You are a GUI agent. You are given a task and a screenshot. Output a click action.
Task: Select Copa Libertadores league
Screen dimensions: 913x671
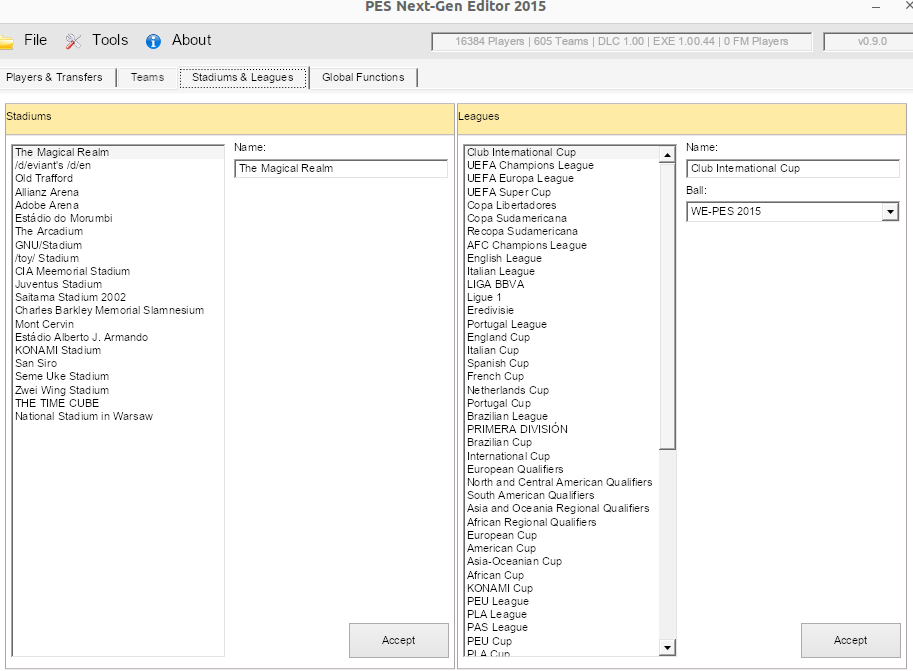pyautogui.click(x=562, y=205)
